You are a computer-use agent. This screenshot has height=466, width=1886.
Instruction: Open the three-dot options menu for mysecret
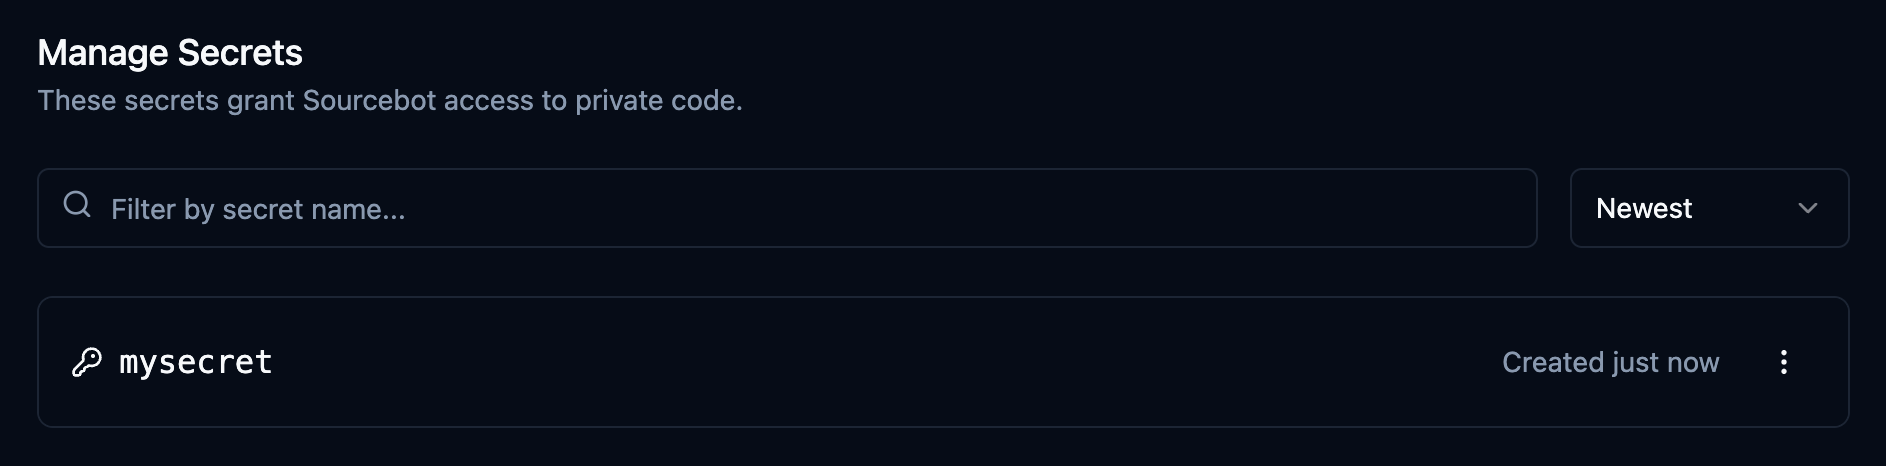tap(1783, 362)
